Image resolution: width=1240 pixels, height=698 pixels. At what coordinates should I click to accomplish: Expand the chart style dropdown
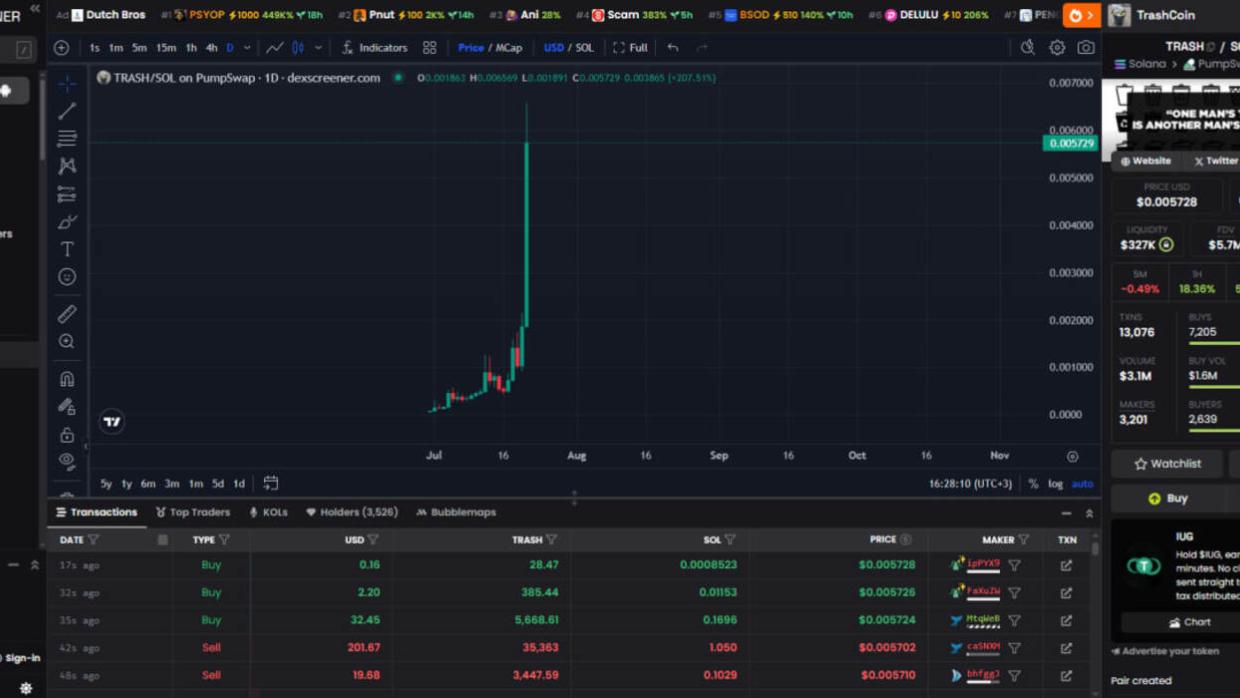click(x=318, y=48)
